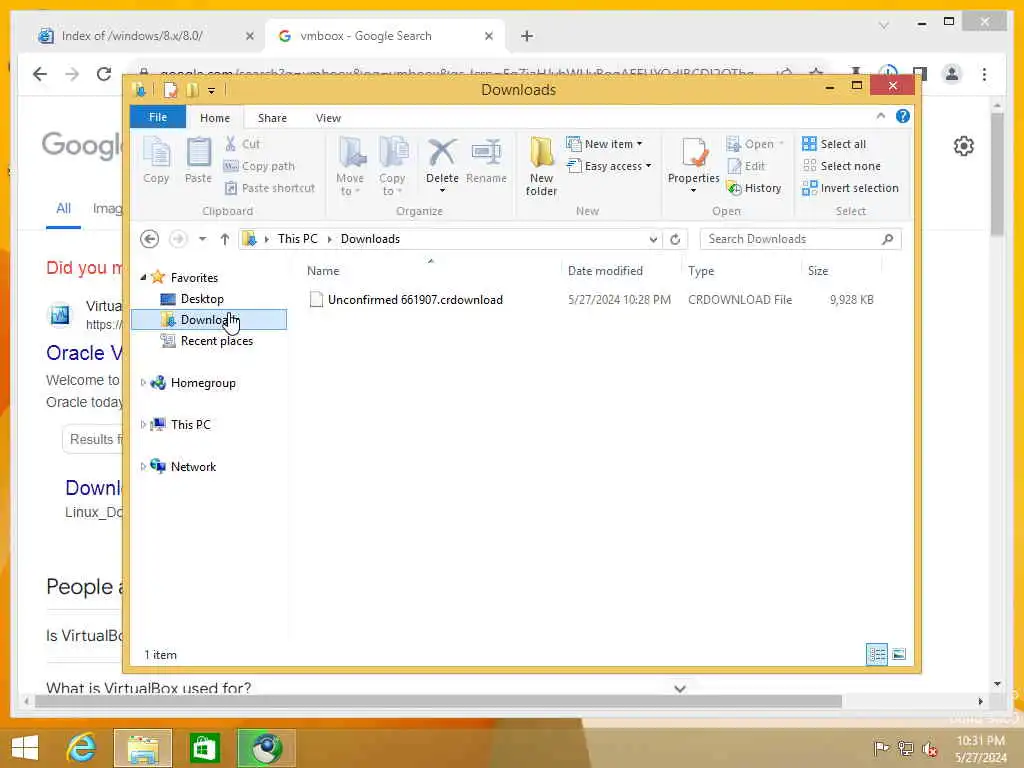Sort by the Size column header
1024x768 pixels.
(x=818, y=270)
